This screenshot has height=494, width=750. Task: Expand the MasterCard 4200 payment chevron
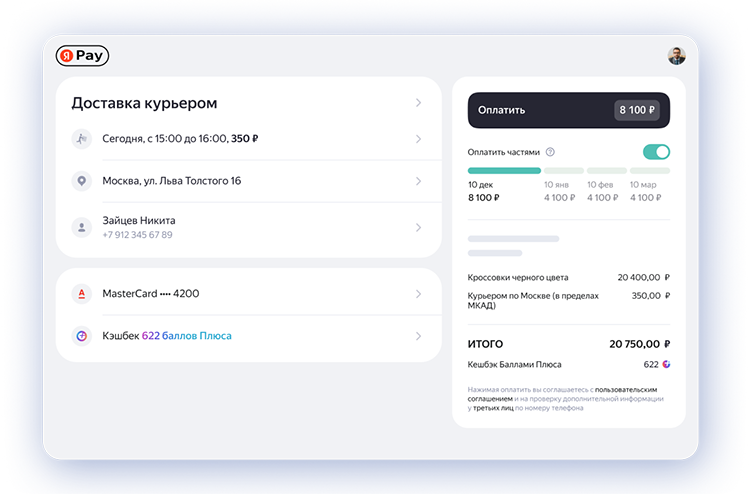418,294
